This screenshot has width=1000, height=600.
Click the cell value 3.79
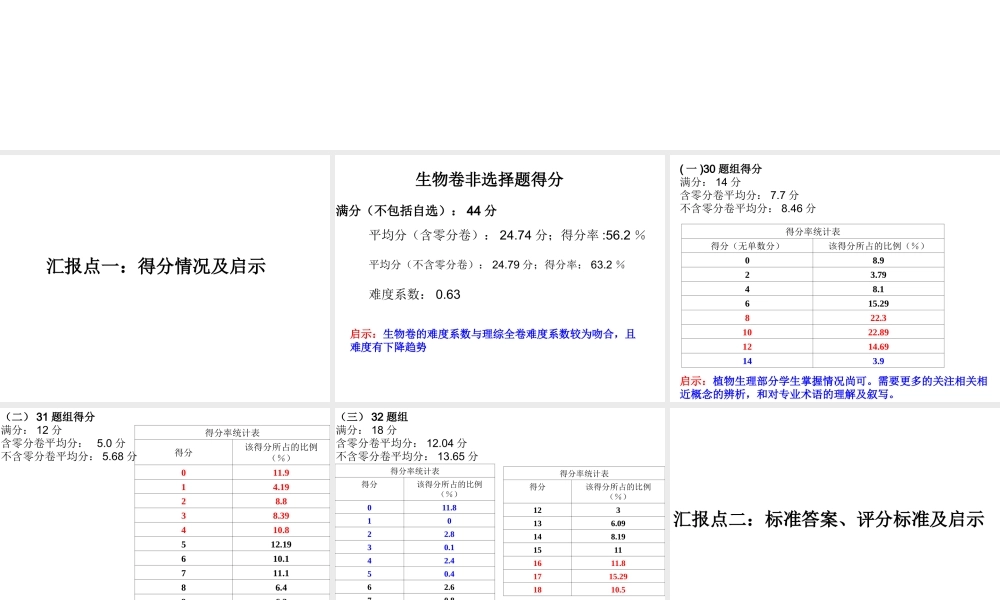pyautogui.click(x=878, y=275)
